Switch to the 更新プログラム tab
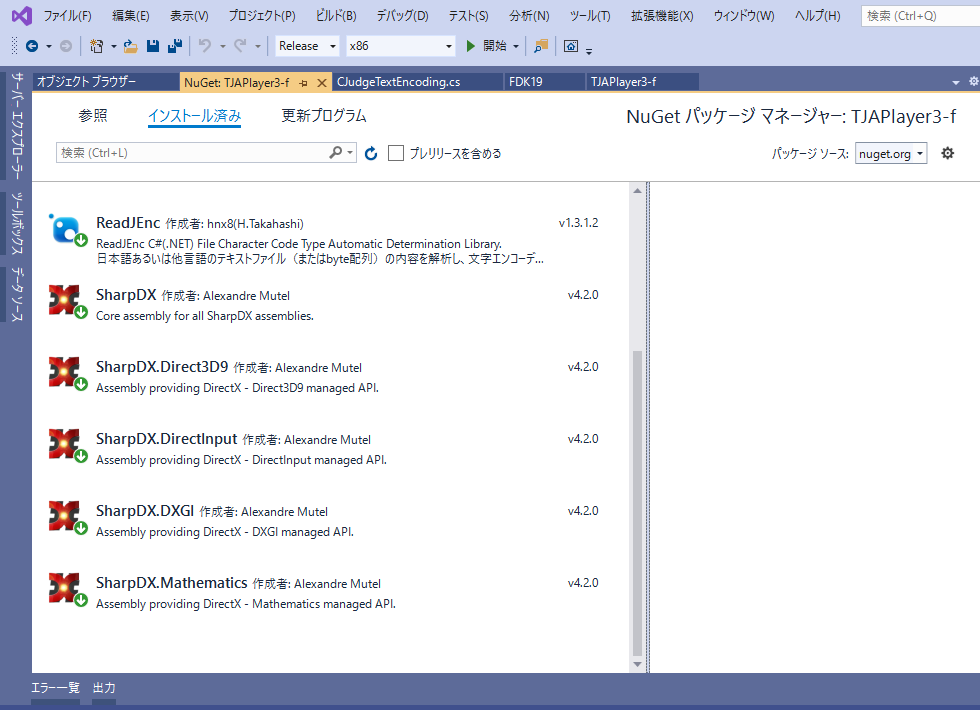This screenshot has width=980, height=710. pos(322,115)
